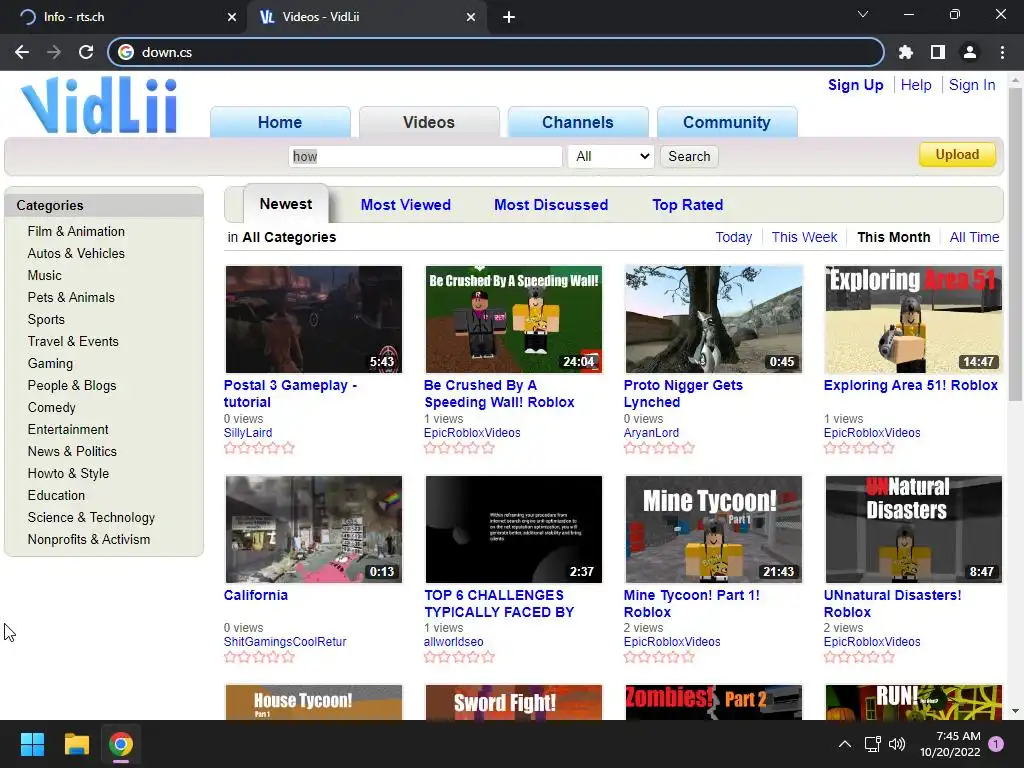
Task: Click the Sign In link
Action: (x=972, y=85)
